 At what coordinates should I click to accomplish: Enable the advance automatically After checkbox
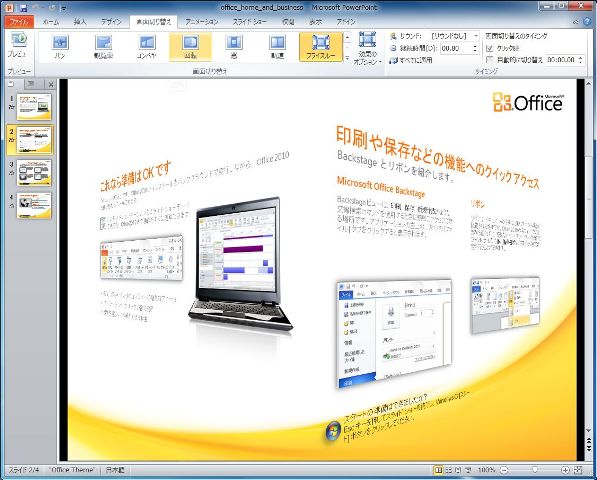[490, 60]
